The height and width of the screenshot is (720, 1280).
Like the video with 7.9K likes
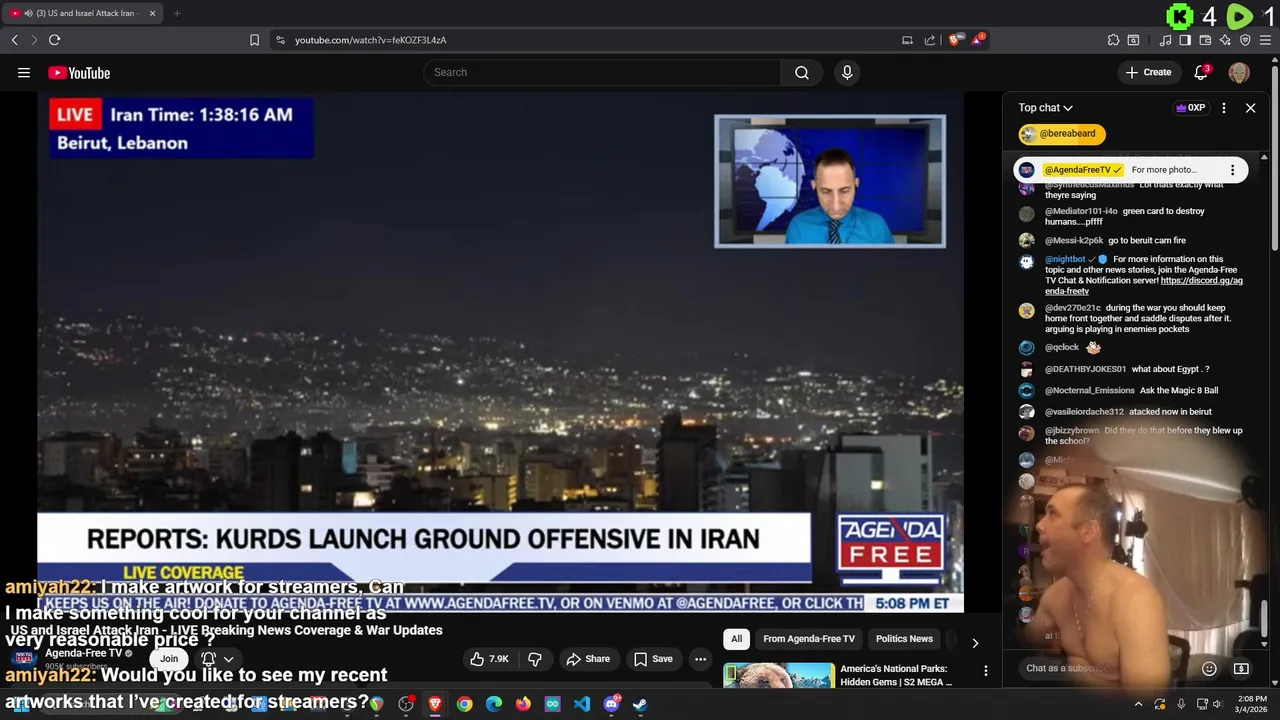(490, 659)
